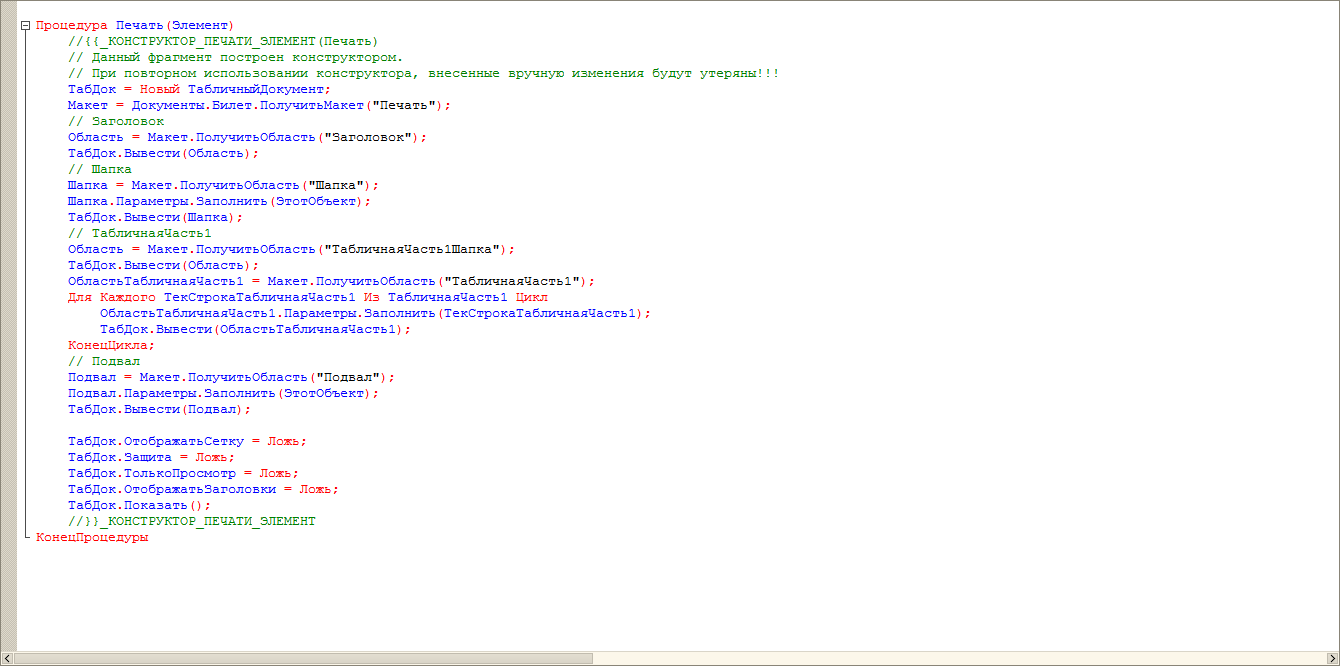This screenshot has height=666, width=1340.
Task: Click line 'ТабДок.ОтображатьСетку = Ложь;'
Action: [187, 442]
